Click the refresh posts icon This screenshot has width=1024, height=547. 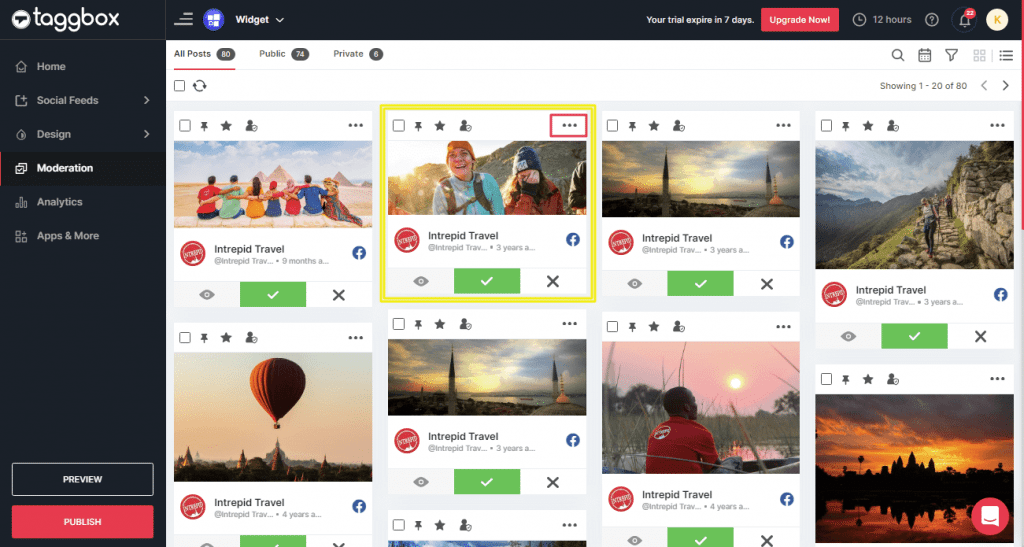tap(200, 86)
